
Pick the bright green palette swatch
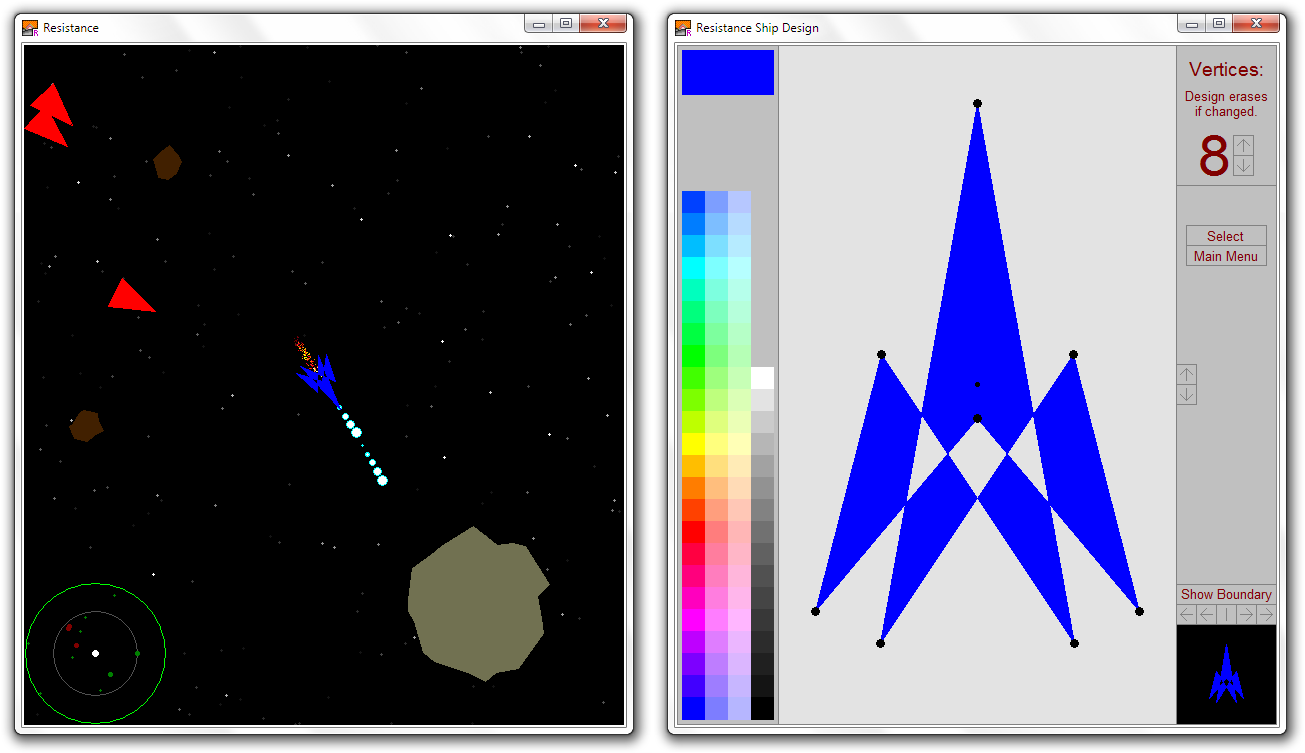[x=693, y=355]
